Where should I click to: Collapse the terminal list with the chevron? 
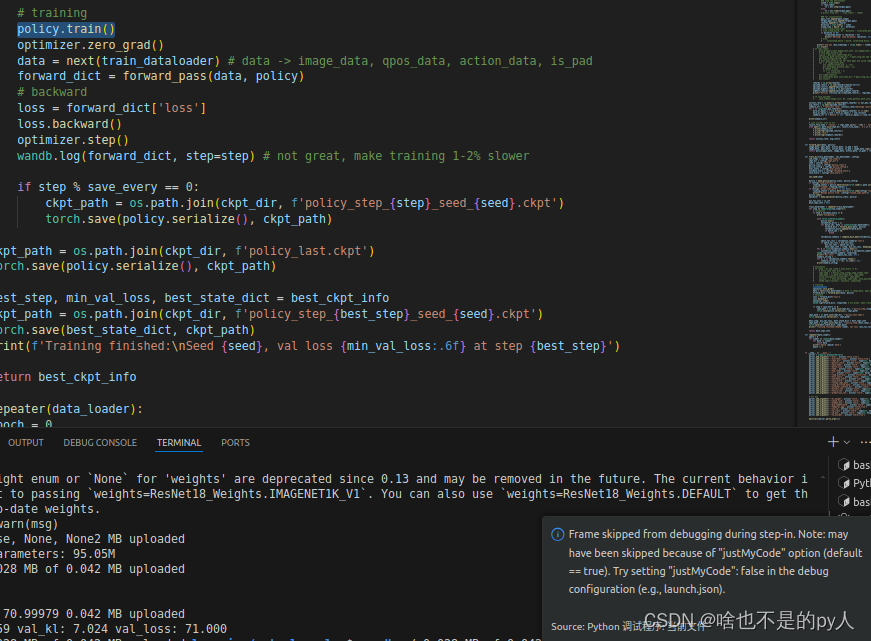click(823, 477)
